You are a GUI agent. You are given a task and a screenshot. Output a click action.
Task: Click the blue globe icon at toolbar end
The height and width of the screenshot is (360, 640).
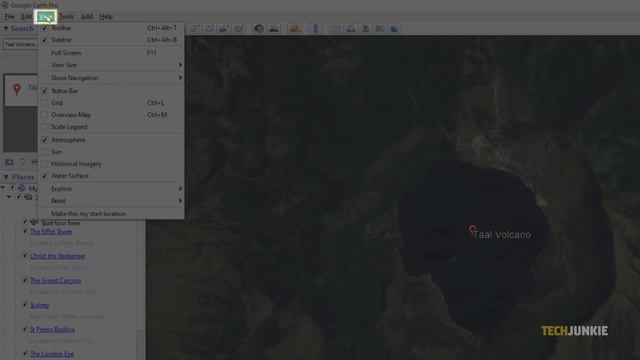(395, 28)
